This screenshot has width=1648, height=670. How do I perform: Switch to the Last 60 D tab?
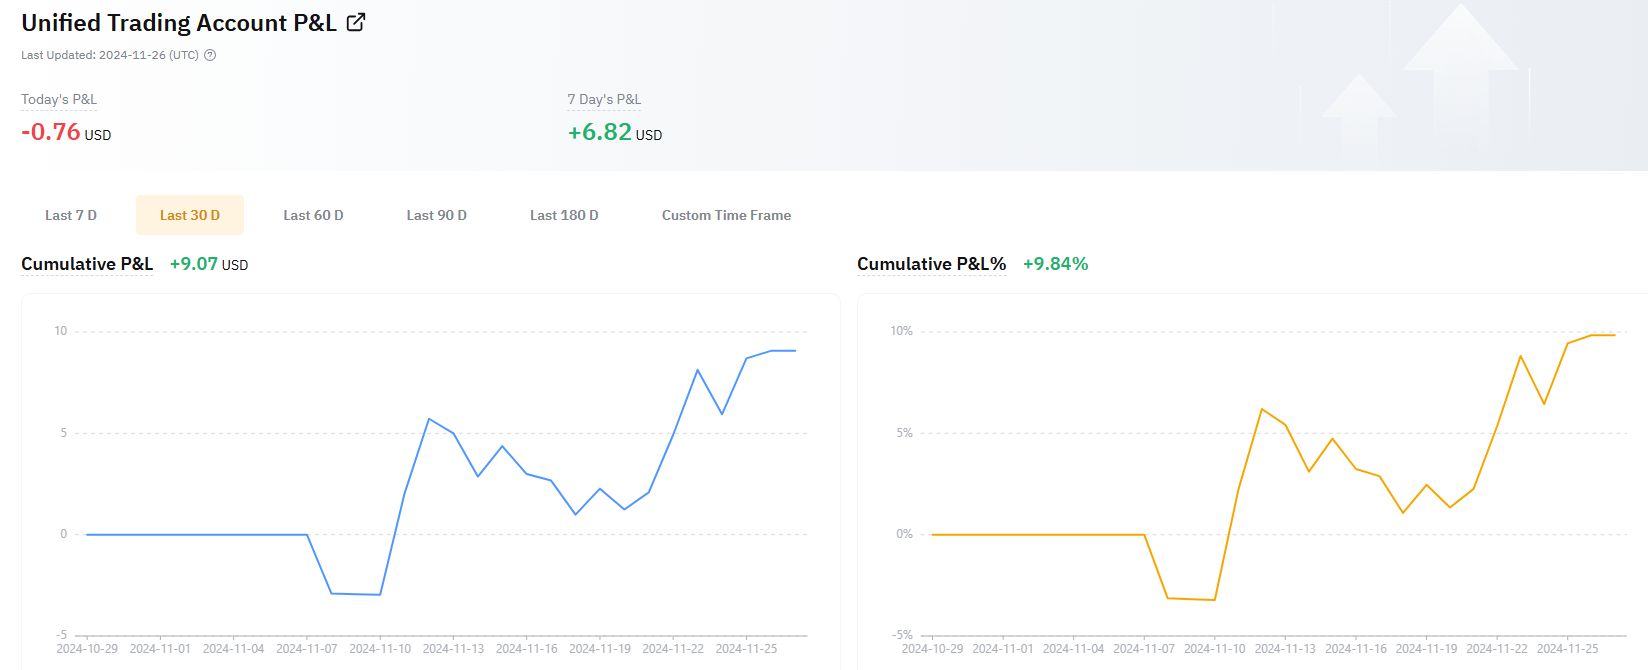[313, 215]
